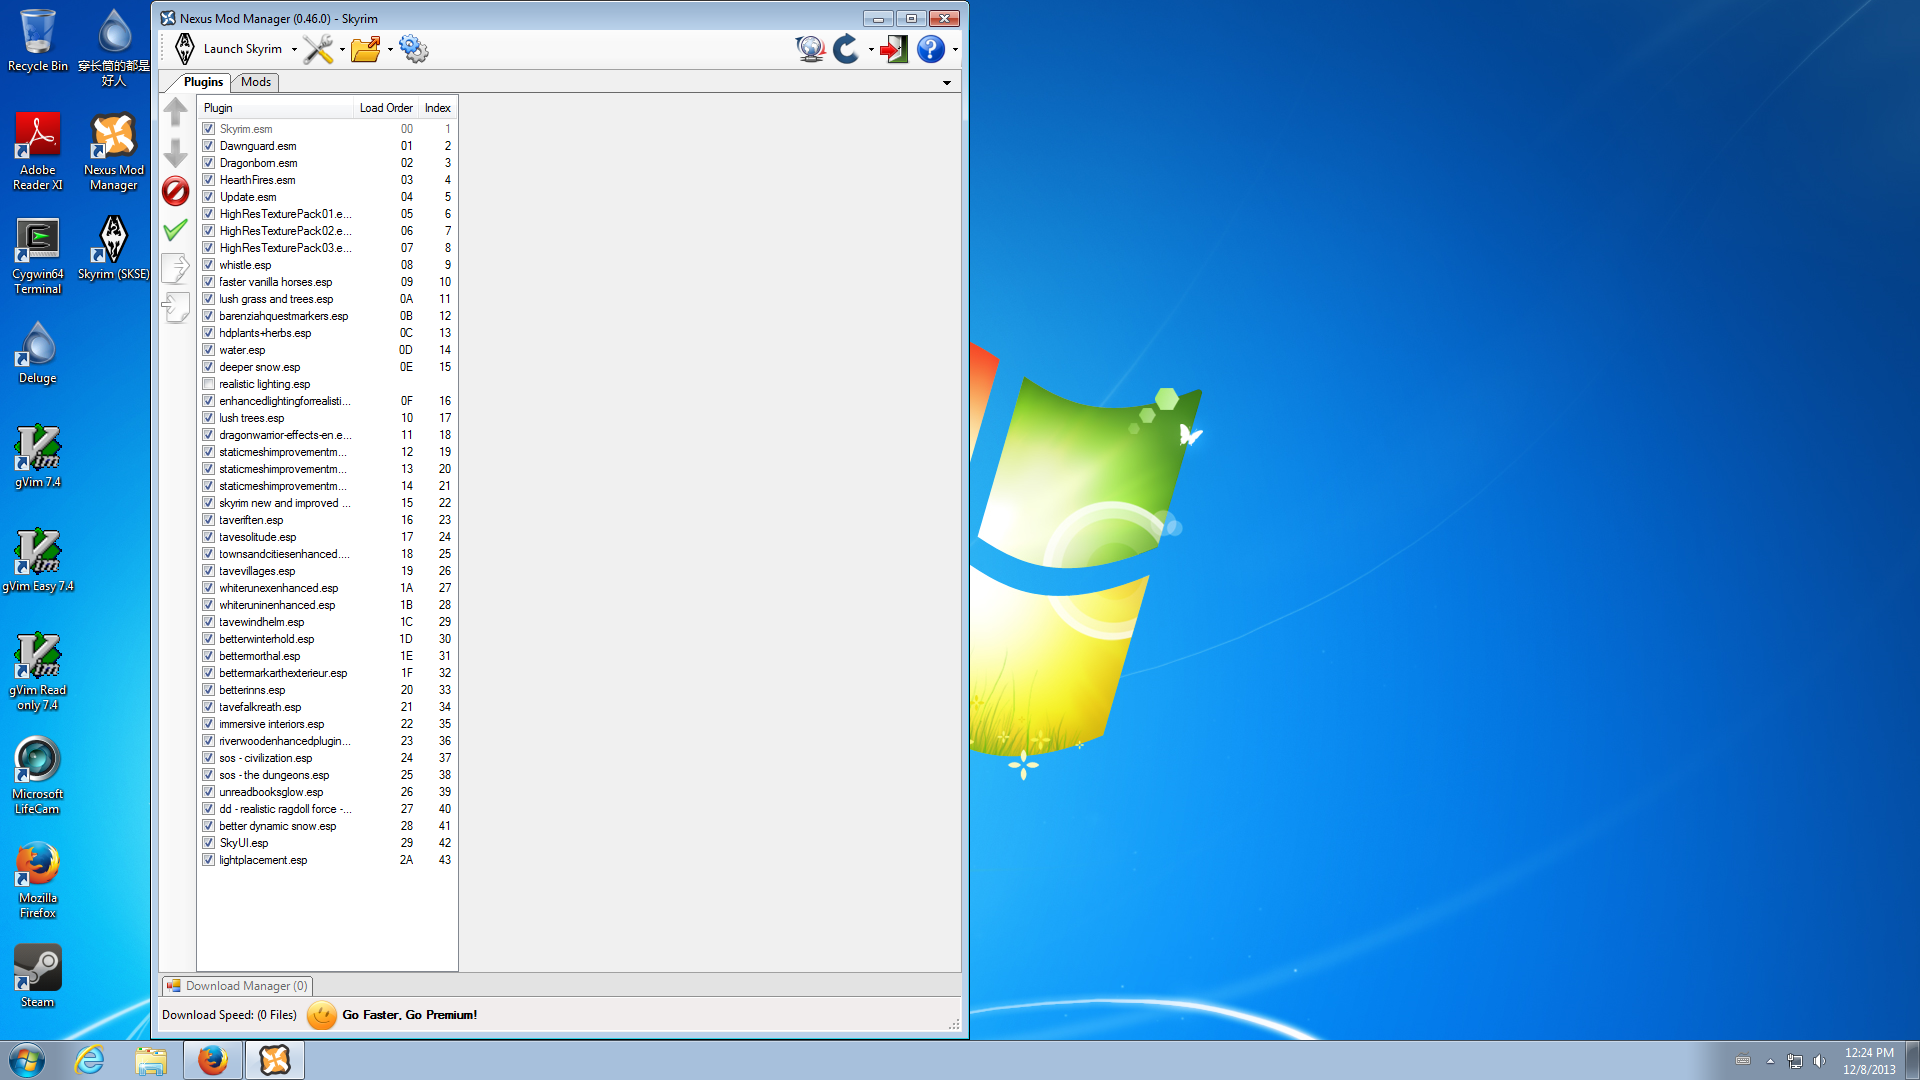Move selected plugin up with arrow icon

(x=175, y=112)
